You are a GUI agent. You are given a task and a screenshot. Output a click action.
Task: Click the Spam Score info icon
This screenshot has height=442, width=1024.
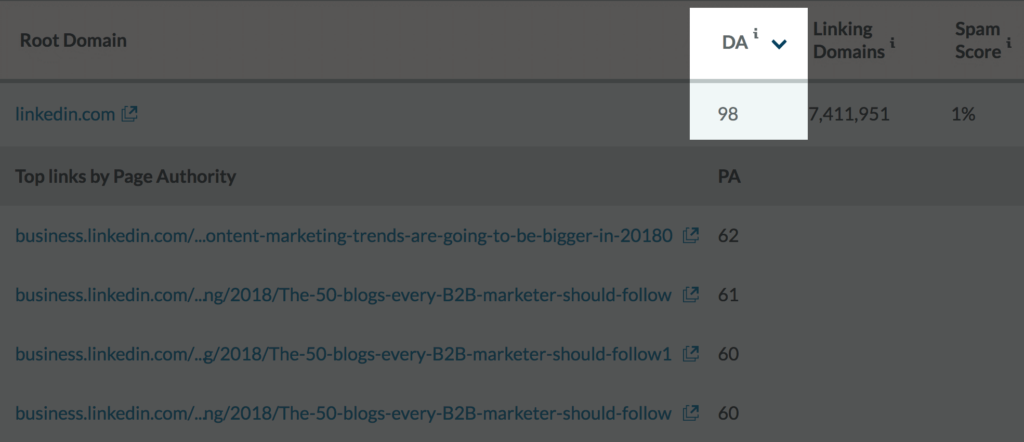(1008, 42)
